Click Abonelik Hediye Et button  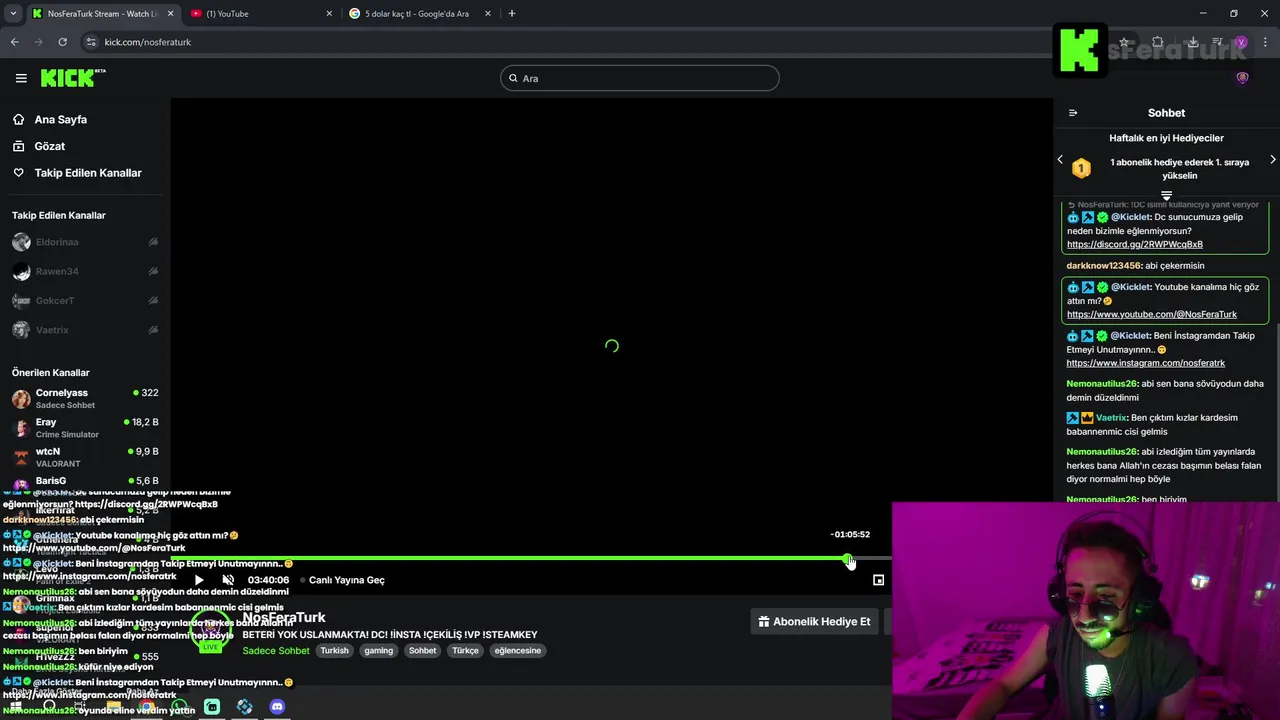coord(814,621)
